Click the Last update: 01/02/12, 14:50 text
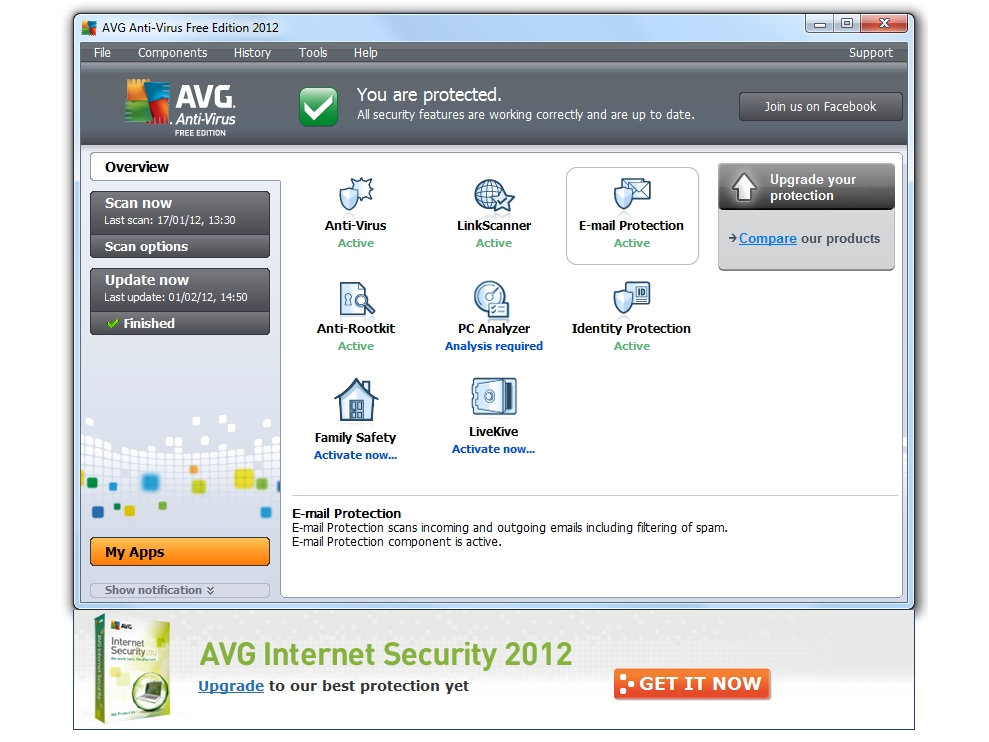This screenshot has height=742, width=989. coord(175,297)
